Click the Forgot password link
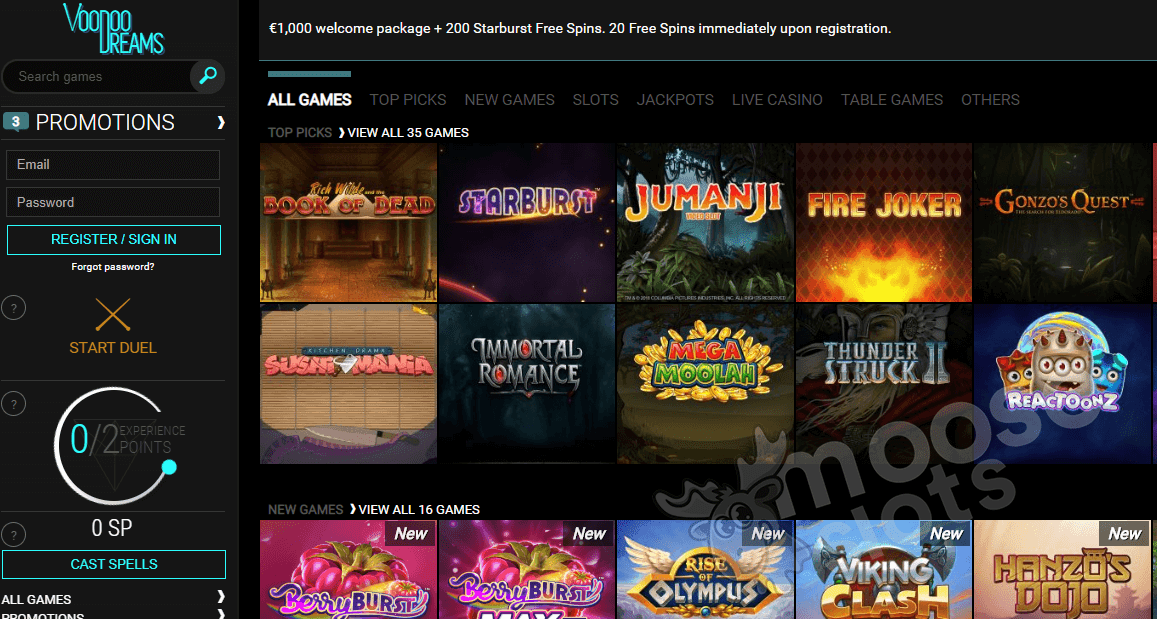The image size is (1157, 619). tap(113, 267)
